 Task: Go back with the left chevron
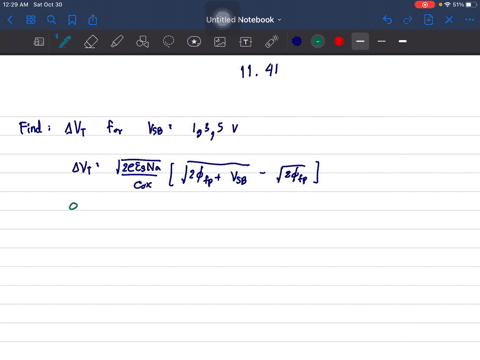(x=10, y=20)
